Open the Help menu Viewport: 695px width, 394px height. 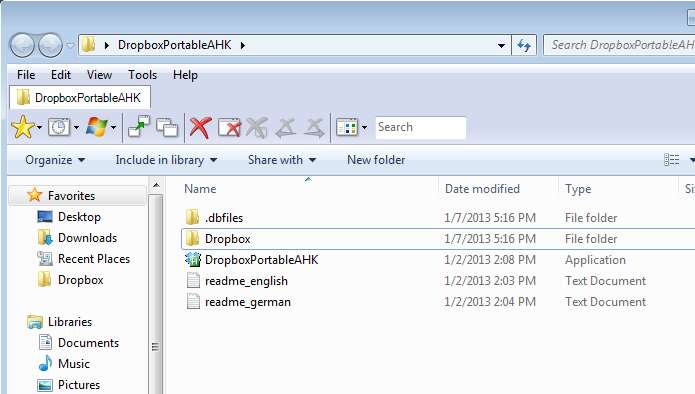185,75
